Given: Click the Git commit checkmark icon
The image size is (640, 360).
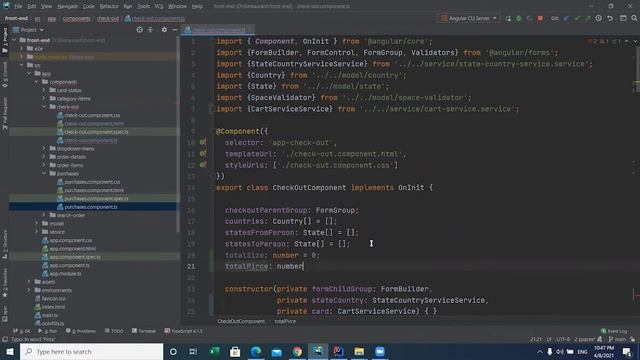Looking at the screenshot, I should tap(577, 18).
